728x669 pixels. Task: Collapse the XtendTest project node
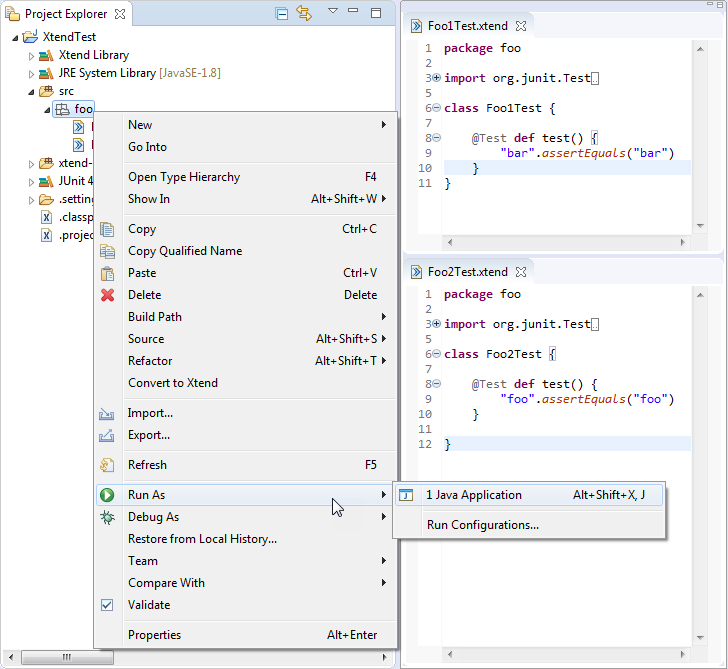click(x=15, y=38)
